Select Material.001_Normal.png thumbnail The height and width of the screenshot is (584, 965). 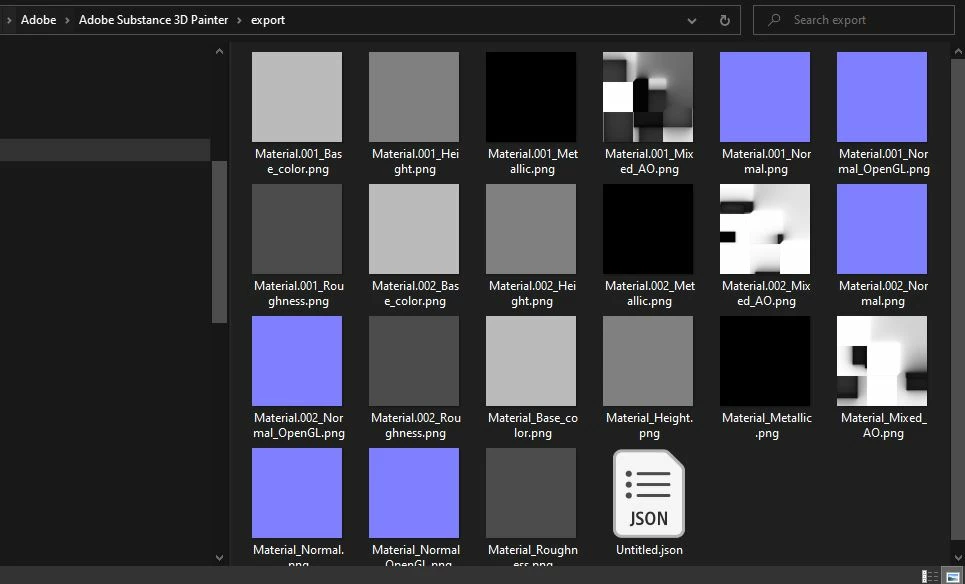tap(764, 97)
